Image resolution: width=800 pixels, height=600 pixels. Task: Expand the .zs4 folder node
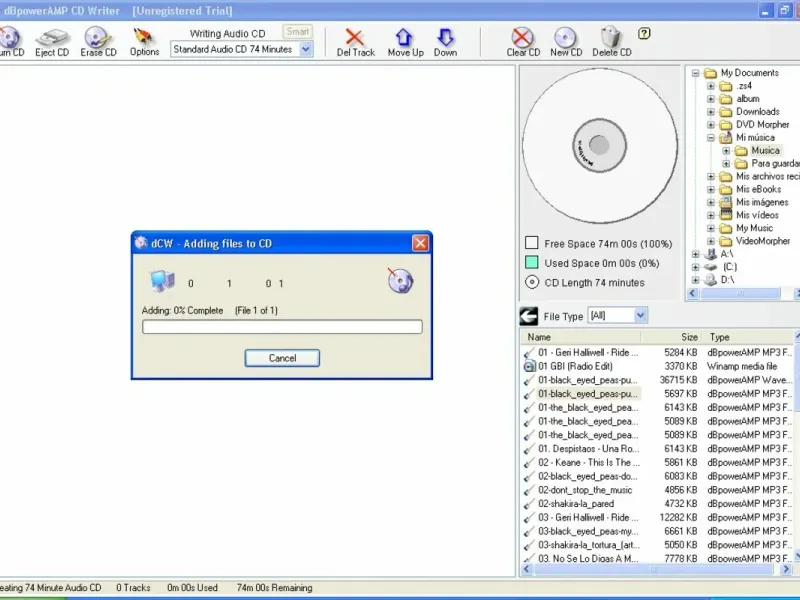(x=711, y=86)
